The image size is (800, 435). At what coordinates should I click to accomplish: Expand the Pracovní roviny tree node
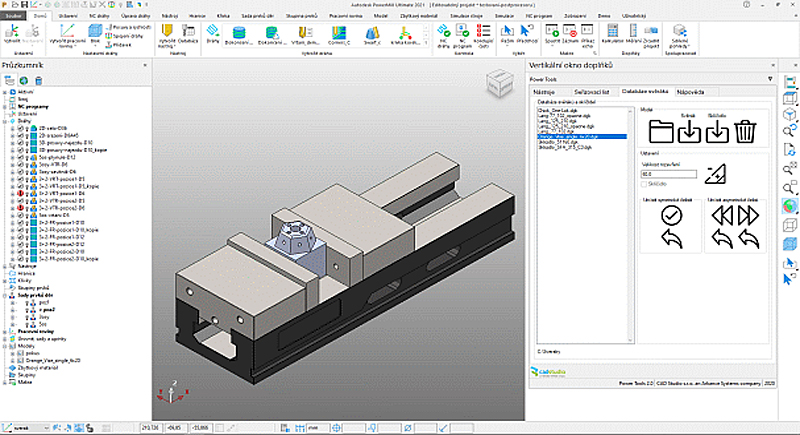pos(5,331)
